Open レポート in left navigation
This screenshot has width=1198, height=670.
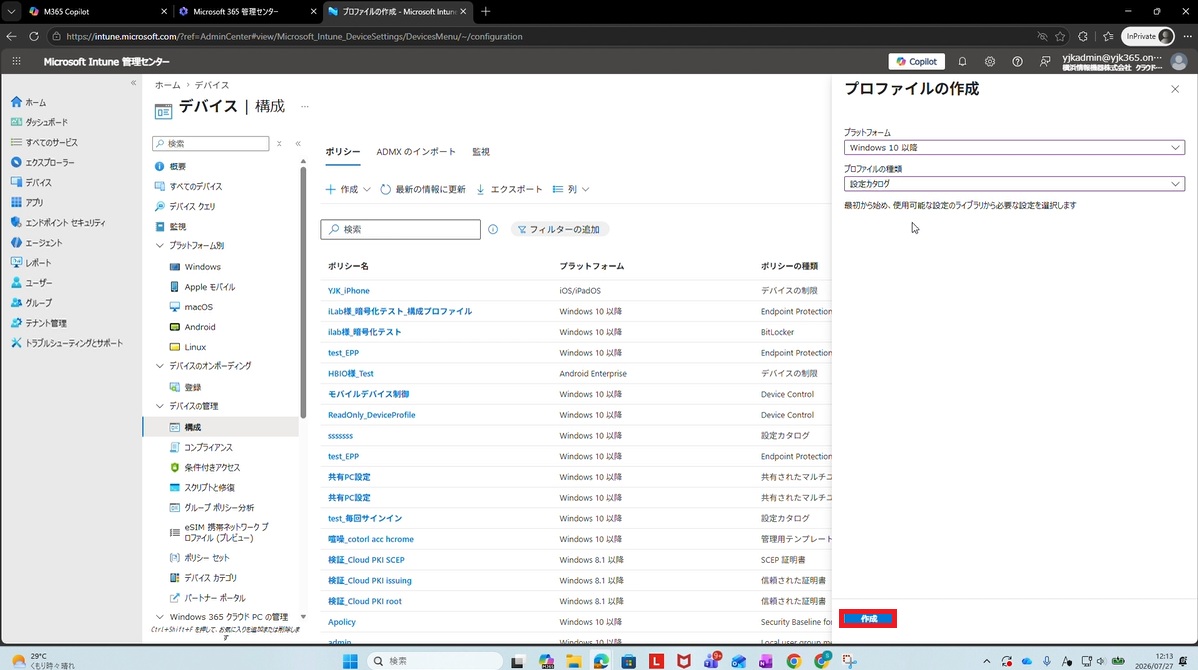tap(31, 262)
